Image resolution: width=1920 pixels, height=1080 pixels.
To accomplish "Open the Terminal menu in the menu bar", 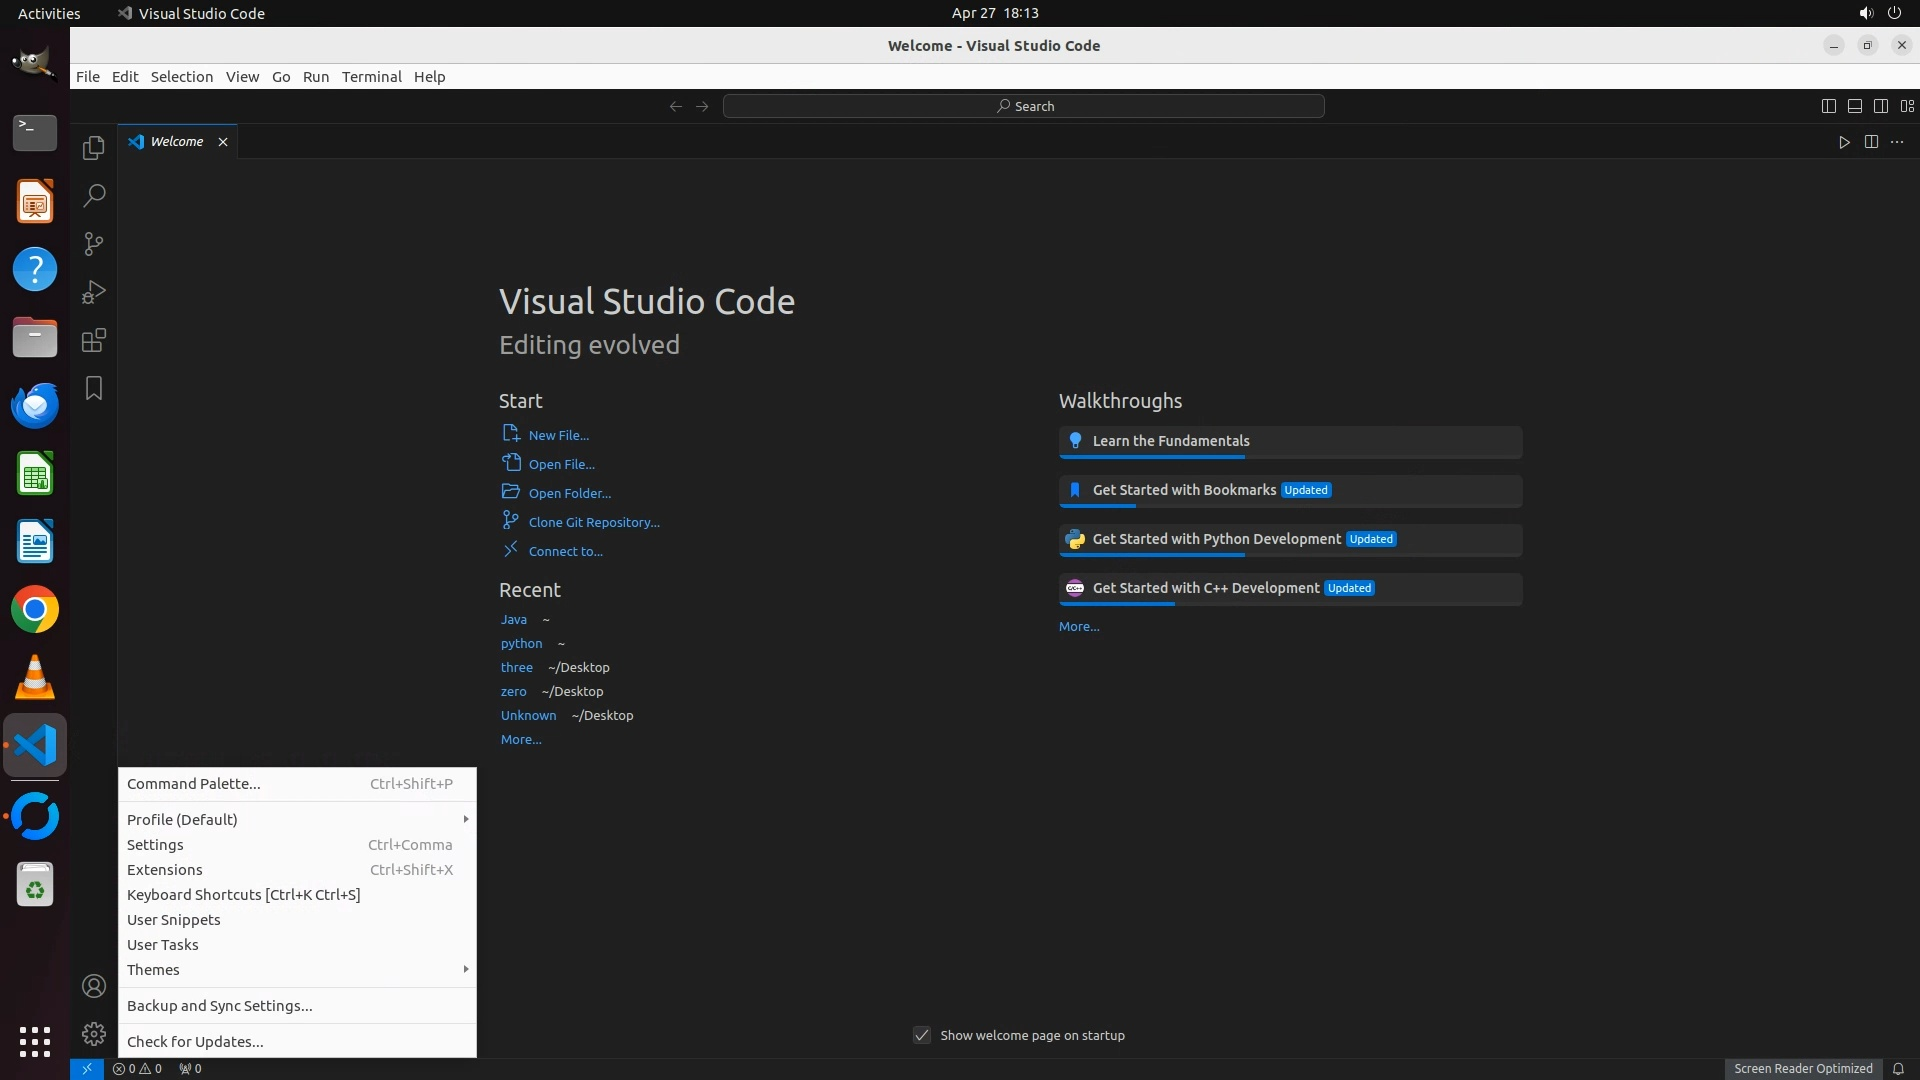I will (x=371, y=77).
